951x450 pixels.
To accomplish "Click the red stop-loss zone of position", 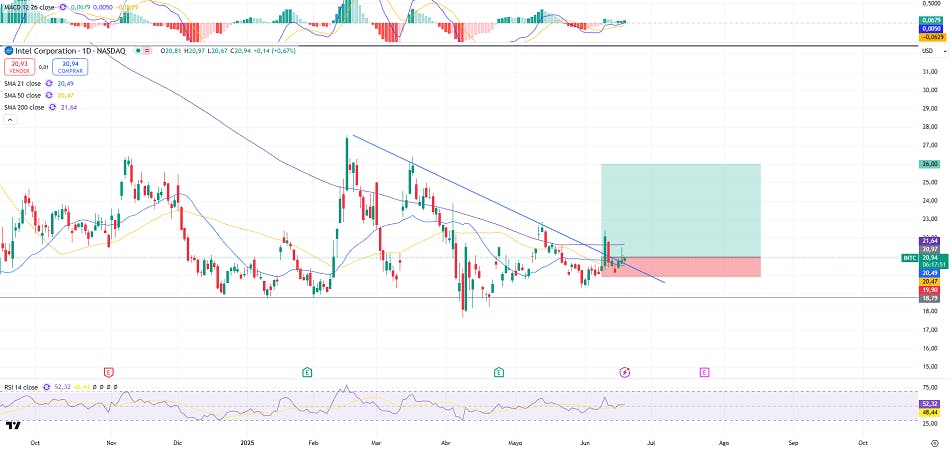I will coord(680,267).
